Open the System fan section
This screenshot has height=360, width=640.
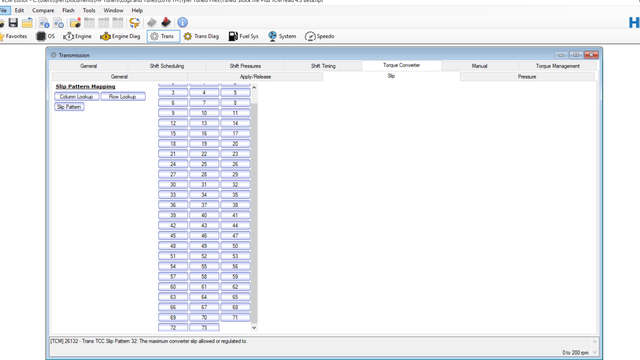282,36
